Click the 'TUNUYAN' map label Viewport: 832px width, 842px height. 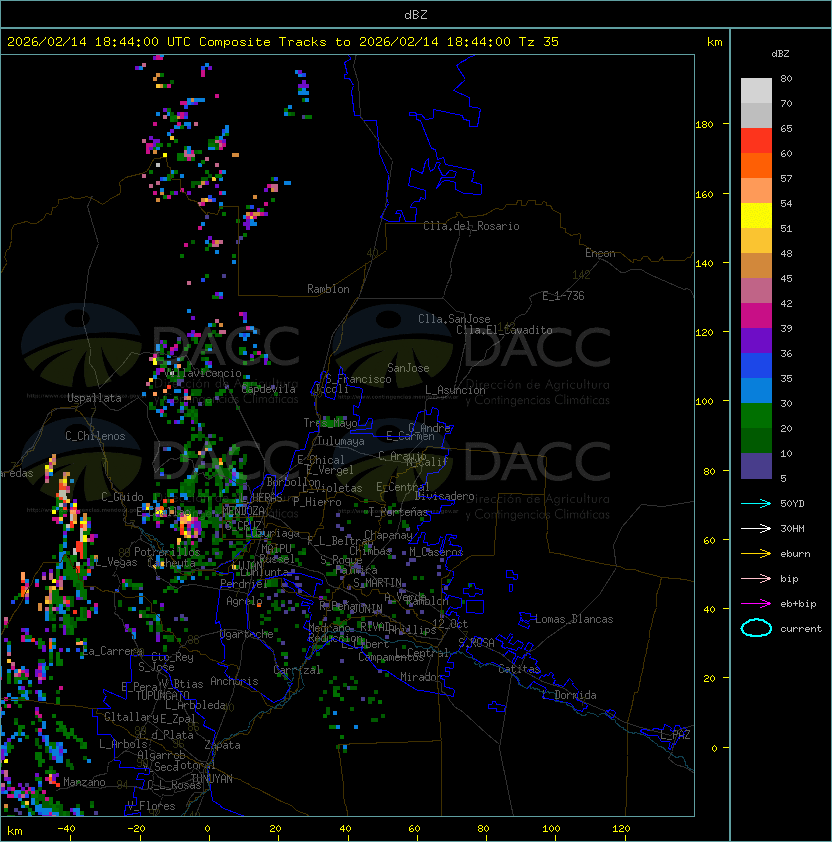tap(212, 778)
